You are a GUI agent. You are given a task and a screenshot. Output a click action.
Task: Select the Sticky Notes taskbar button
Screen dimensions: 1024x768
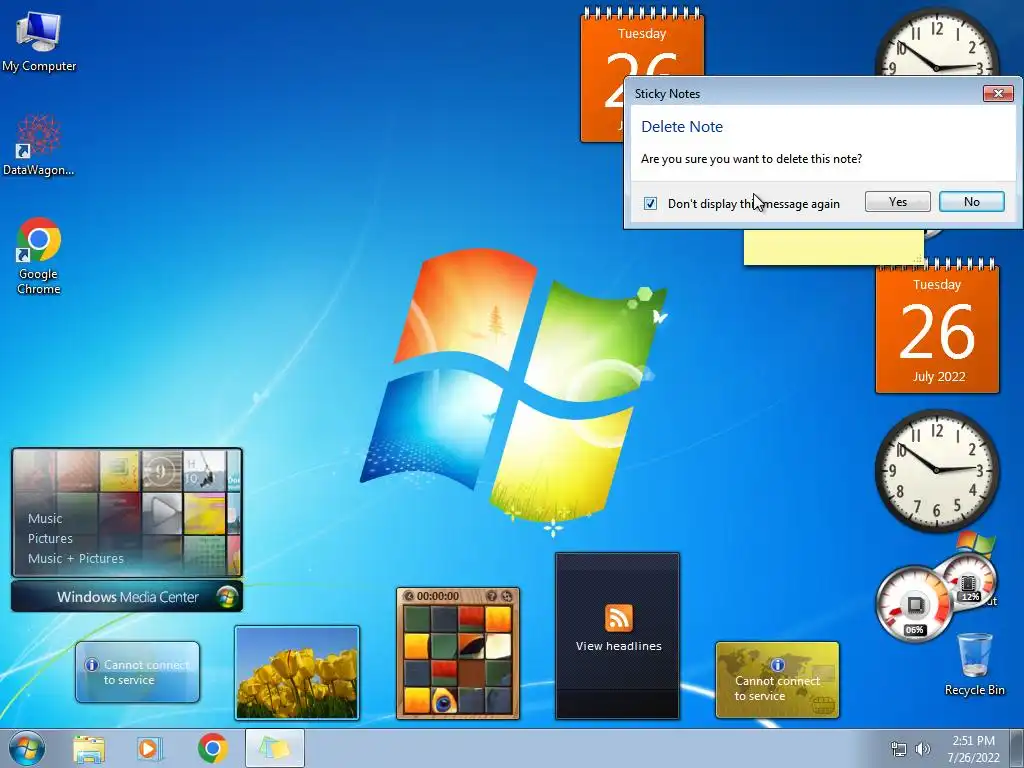point(274,748)
